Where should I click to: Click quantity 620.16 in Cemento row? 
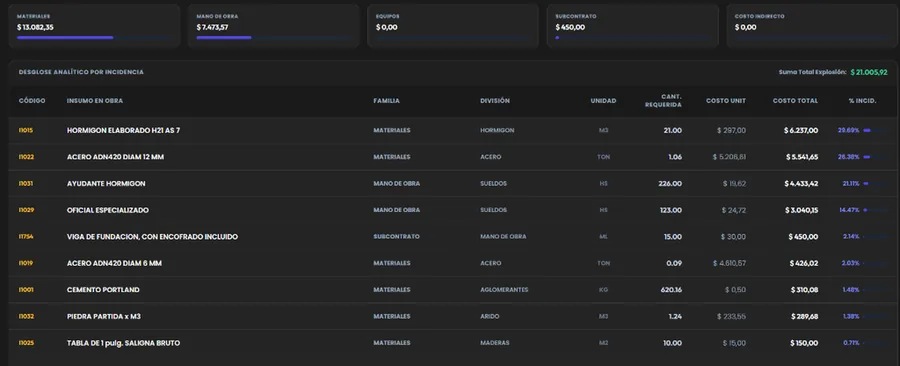pyautogui.click(x=671, y=290)
